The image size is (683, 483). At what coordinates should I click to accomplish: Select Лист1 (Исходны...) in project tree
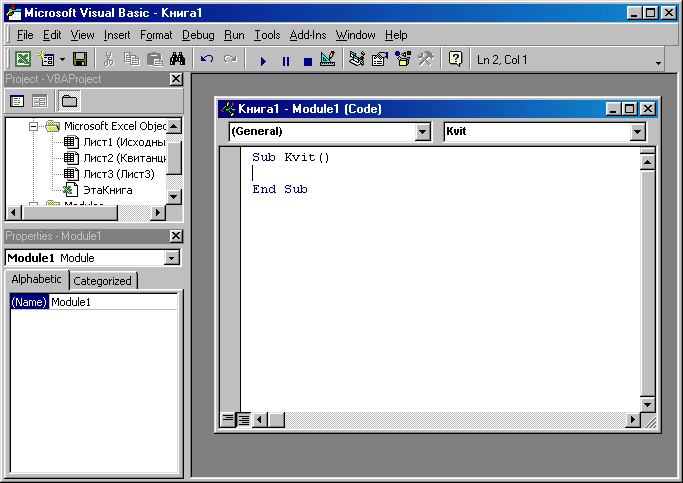124,142
